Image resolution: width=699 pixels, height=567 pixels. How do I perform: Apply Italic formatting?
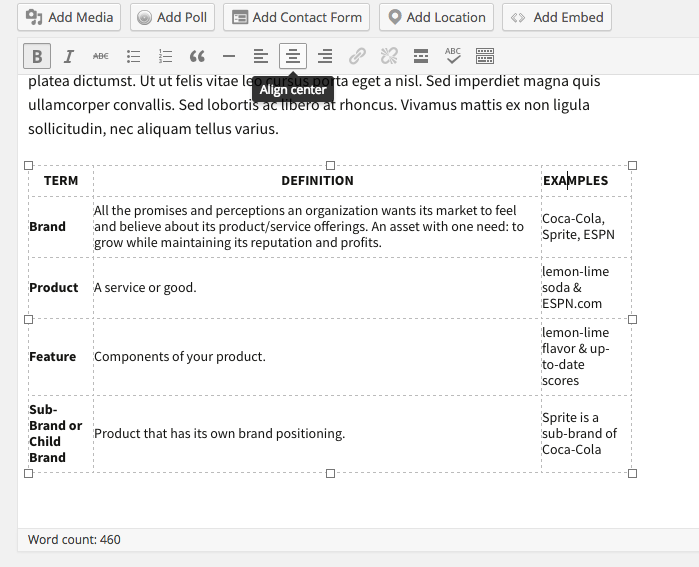[69, 56]
